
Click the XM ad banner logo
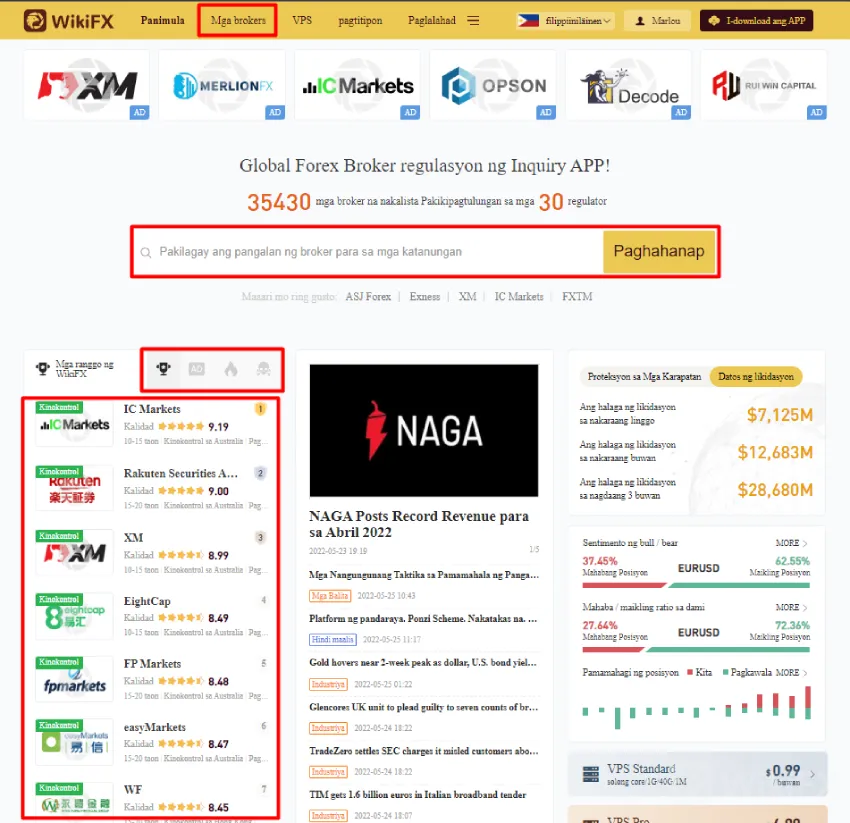[87, 85]
